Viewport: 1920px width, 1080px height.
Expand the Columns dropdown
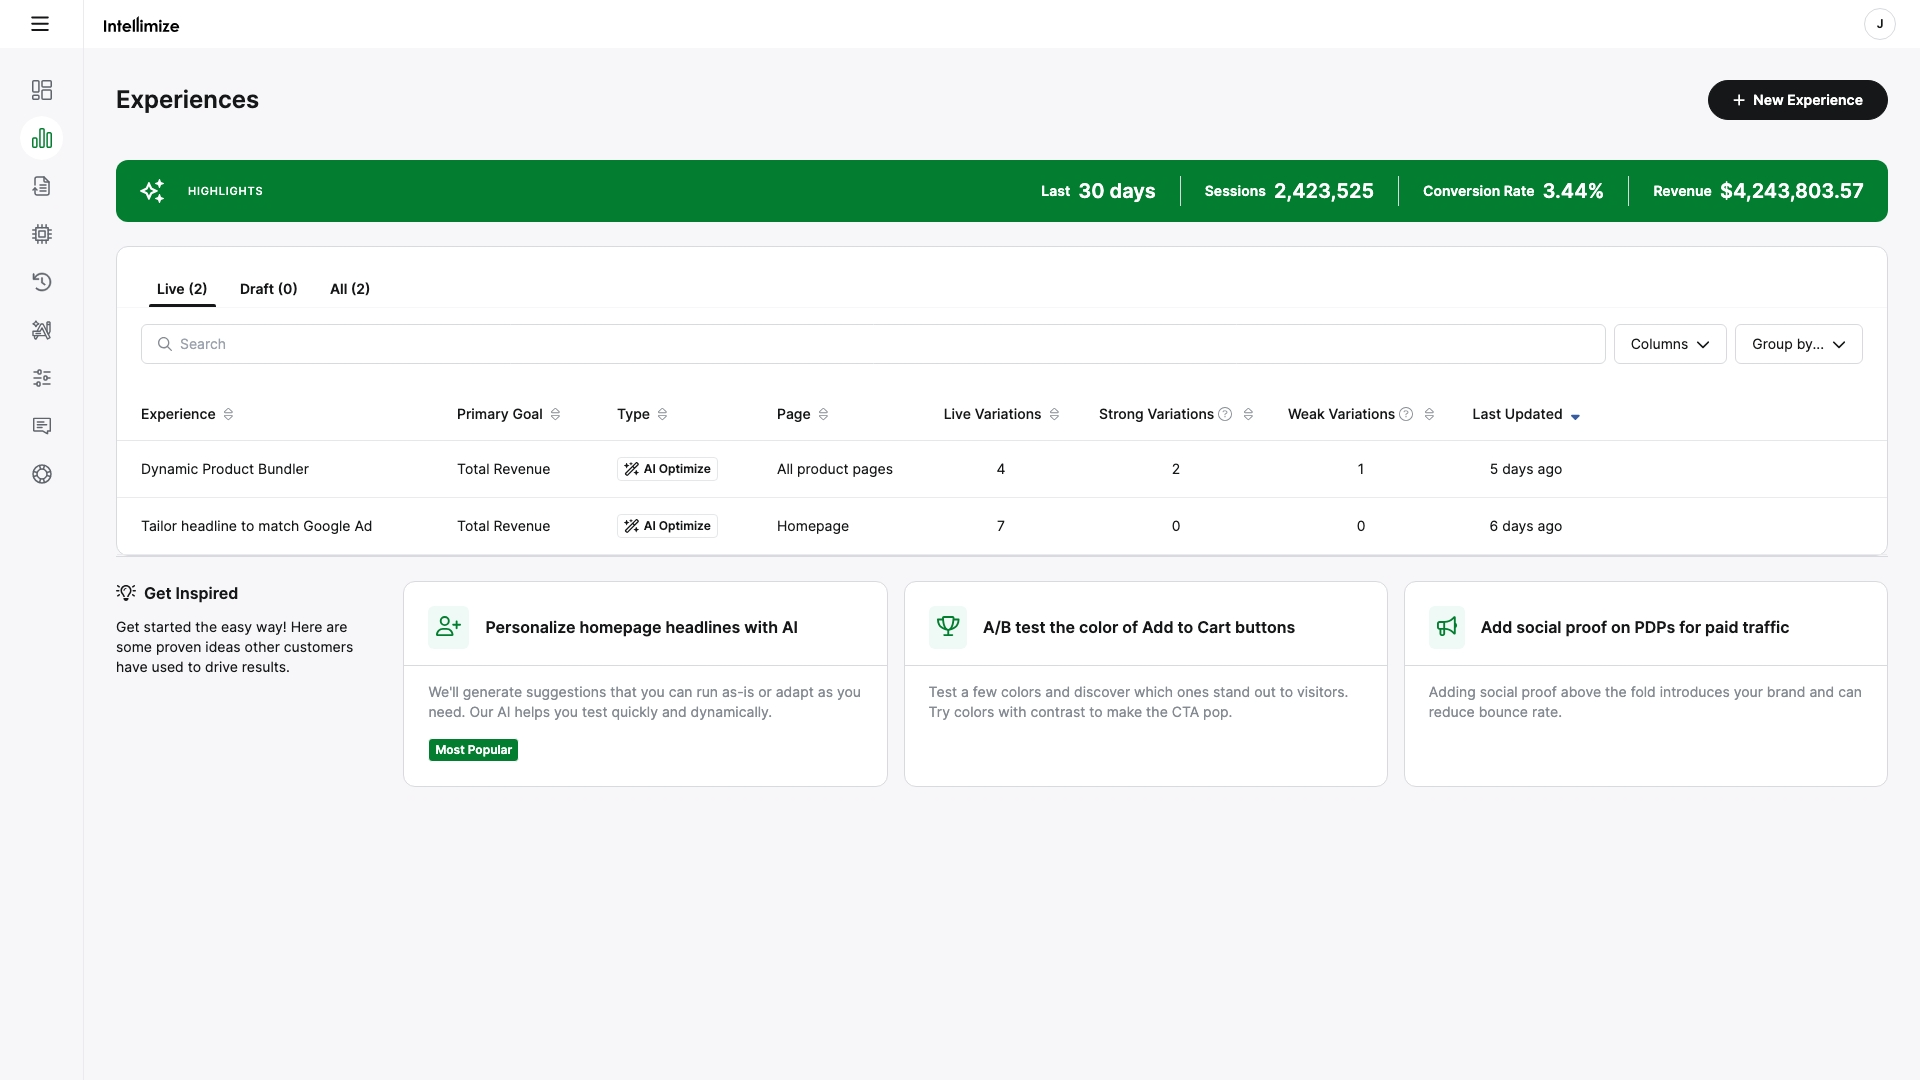point(1669,344)
